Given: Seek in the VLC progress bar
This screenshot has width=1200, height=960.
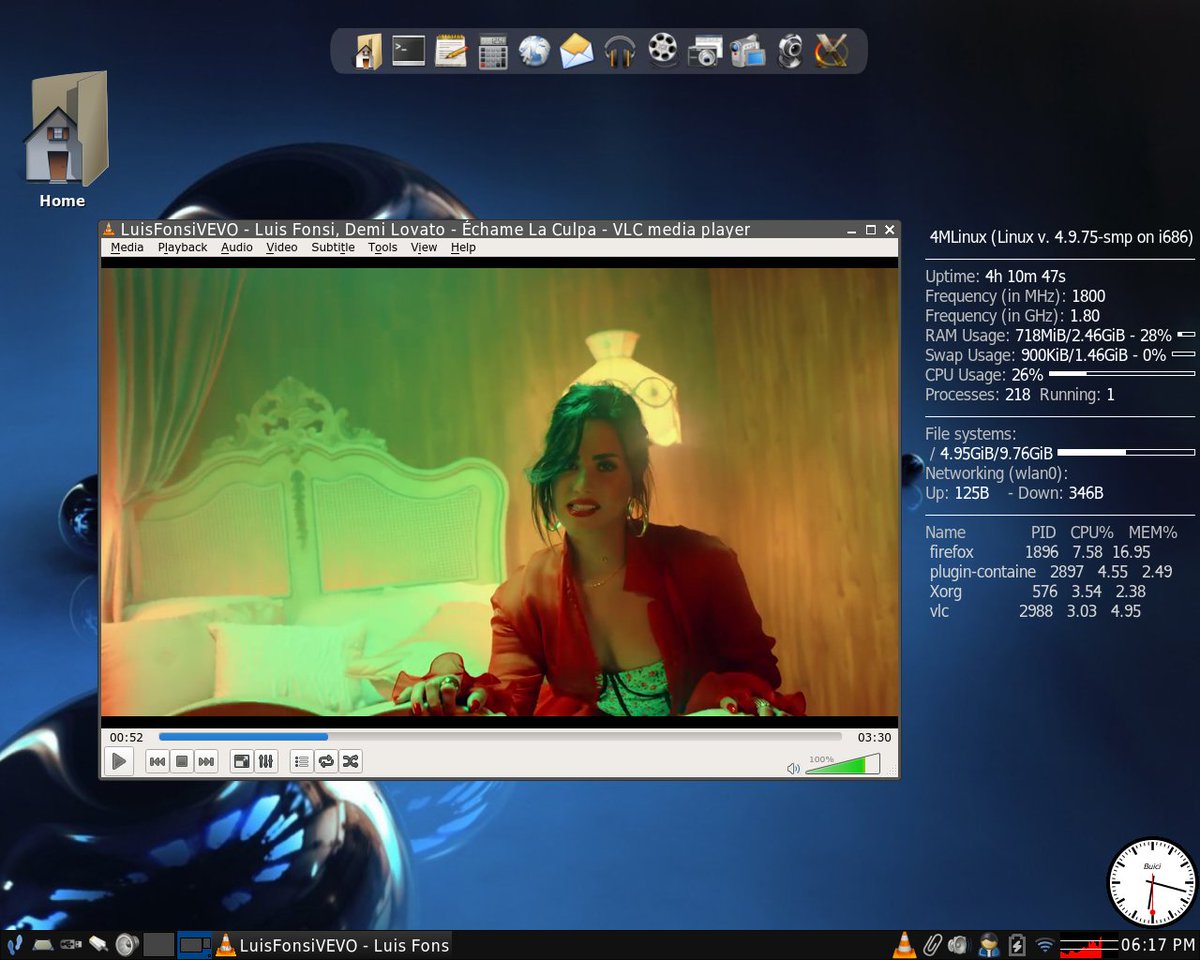Looking at the screenshot, I should pos(500,737).
